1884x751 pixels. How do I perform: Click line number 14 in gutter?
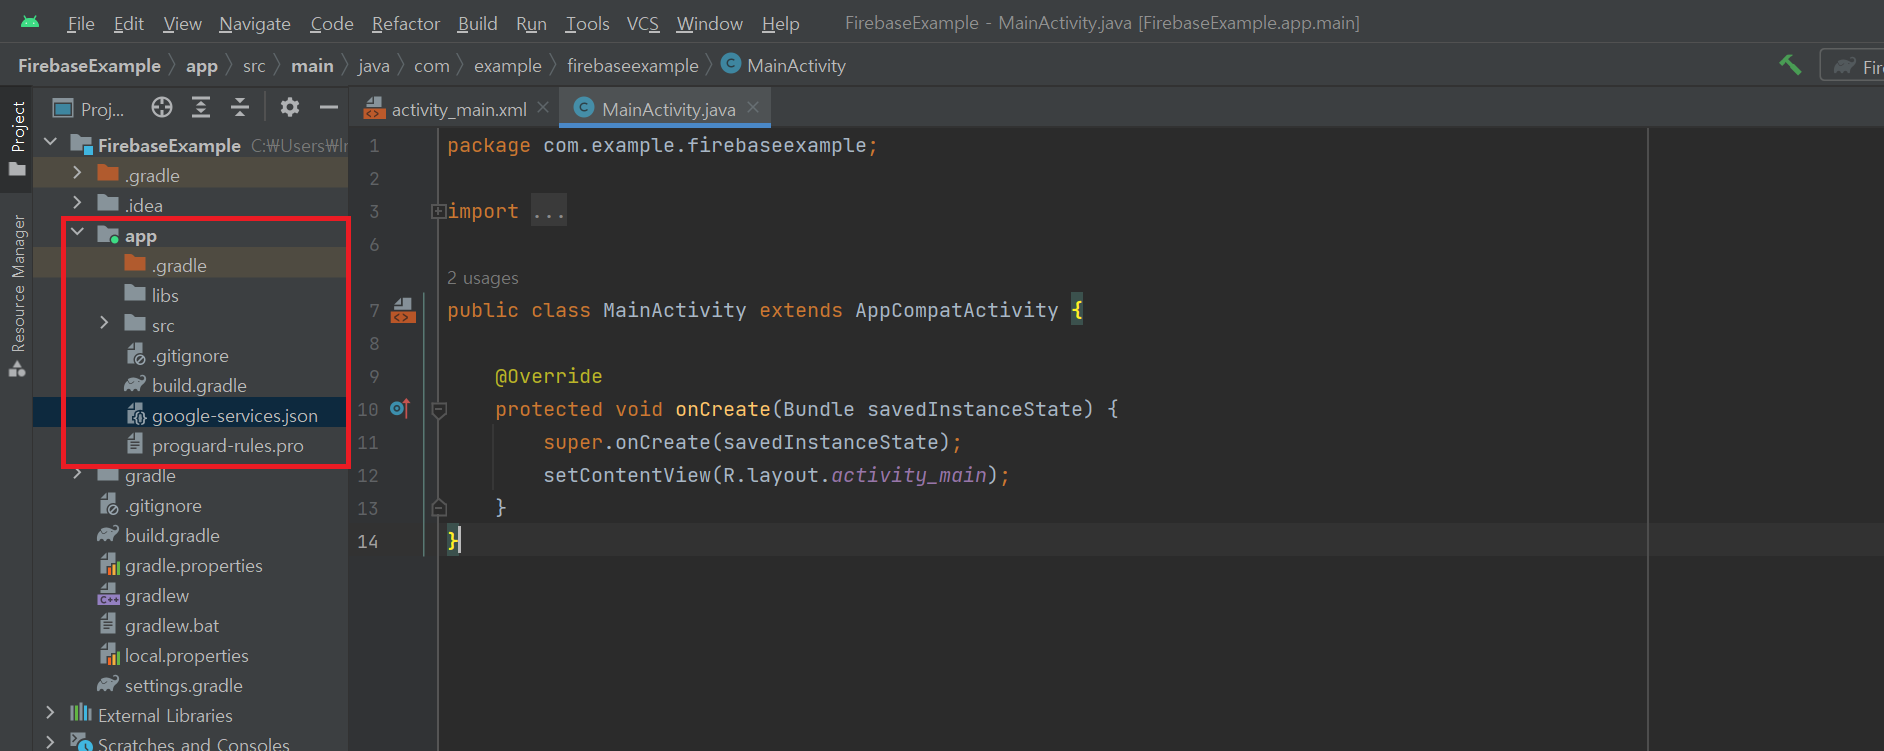click(368, 541)
